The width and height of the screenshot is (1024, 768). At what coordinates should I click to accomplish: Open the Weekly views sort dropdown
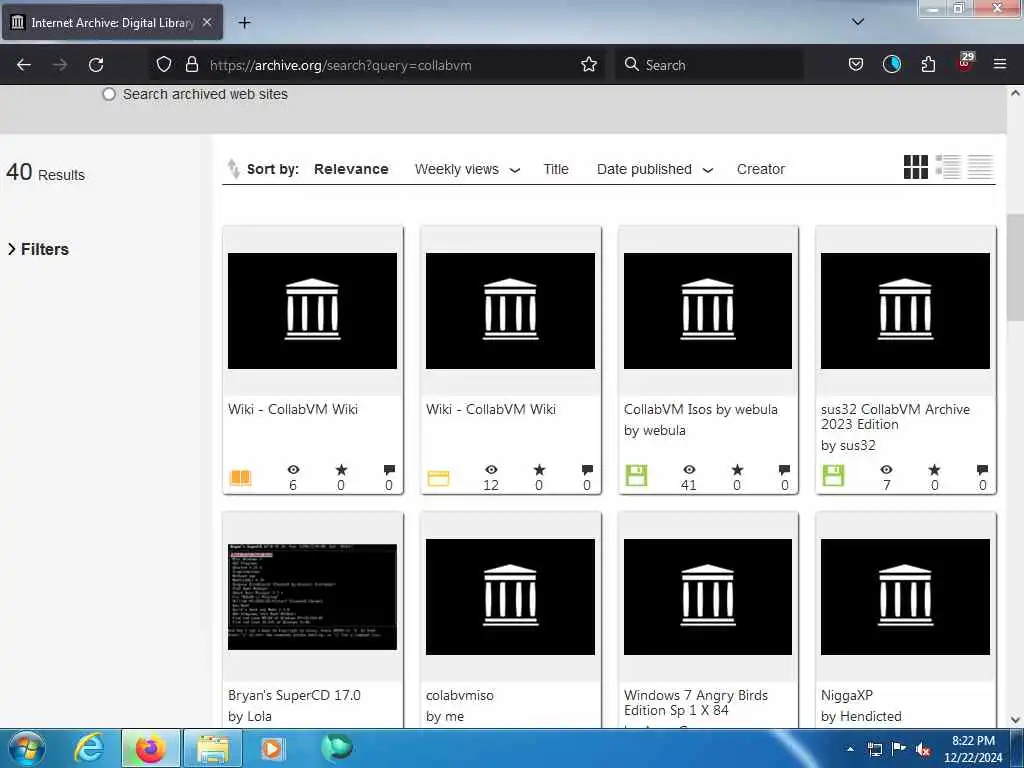click(x=468, y=169)
